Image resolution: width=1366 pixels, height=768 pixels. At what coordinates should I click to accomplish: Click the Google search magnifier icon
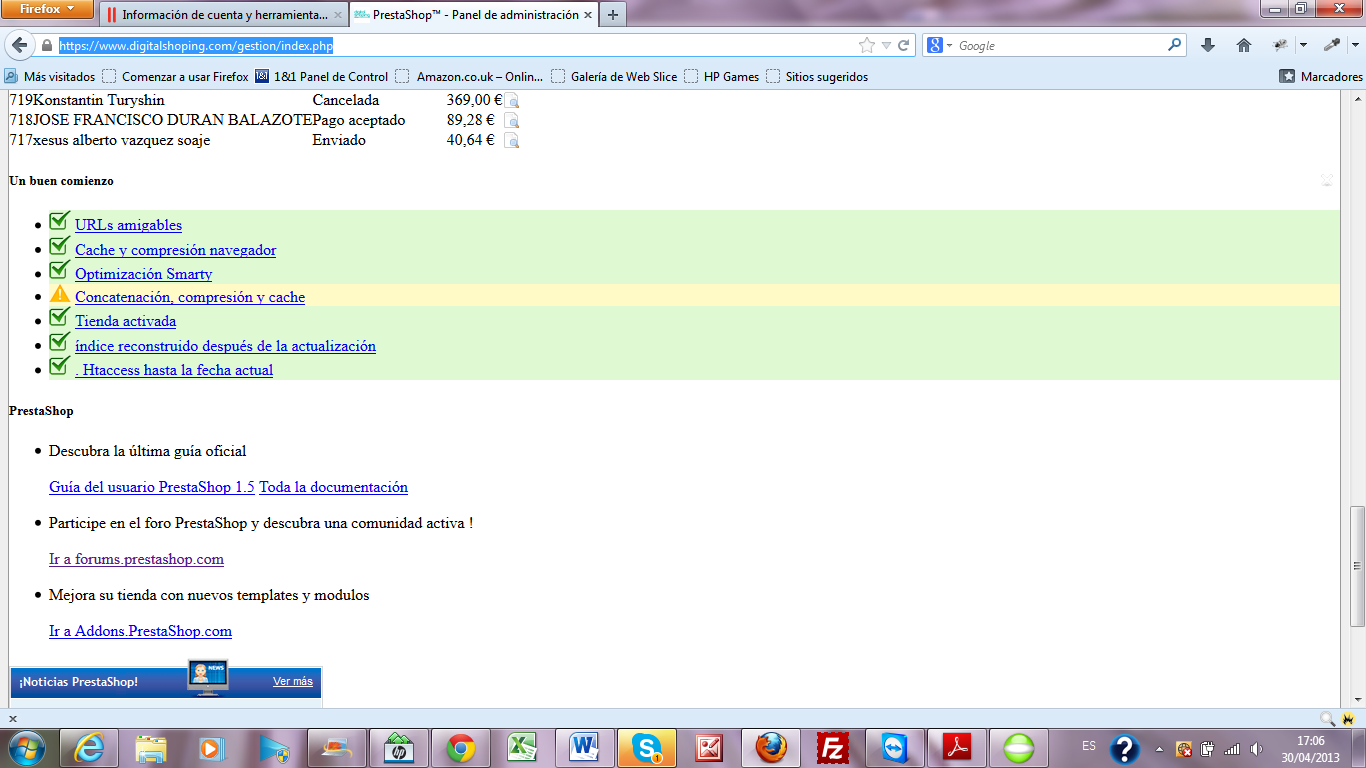tap(1175, 45)
